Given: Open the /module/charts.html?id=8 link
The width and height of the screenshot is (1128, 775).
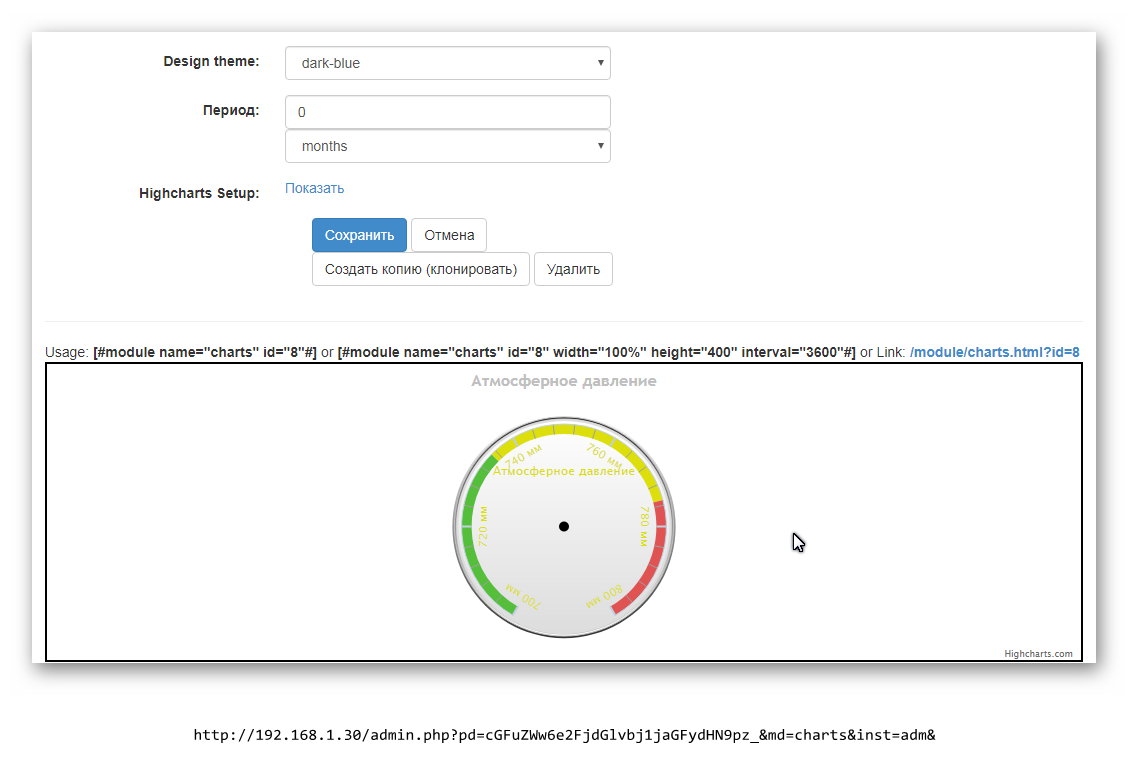Looking at the screenshot, I should (994, 352).
